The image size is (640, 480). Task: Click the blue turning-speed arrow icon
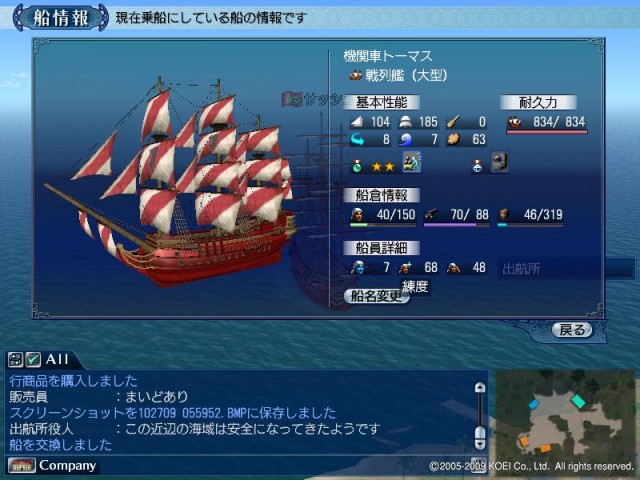[x=357, y=140]
